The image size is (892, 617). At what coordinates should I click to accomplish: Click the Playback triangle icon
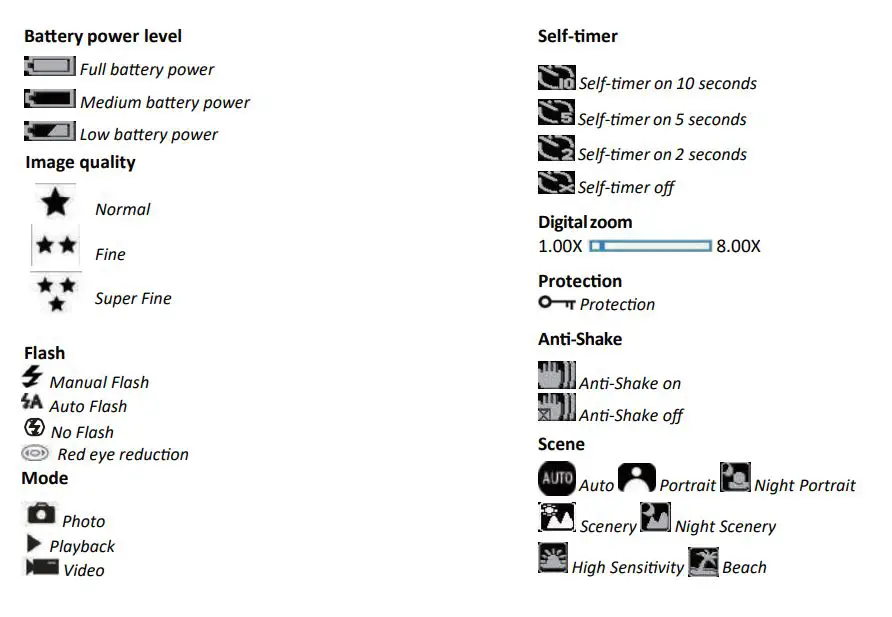34,544
